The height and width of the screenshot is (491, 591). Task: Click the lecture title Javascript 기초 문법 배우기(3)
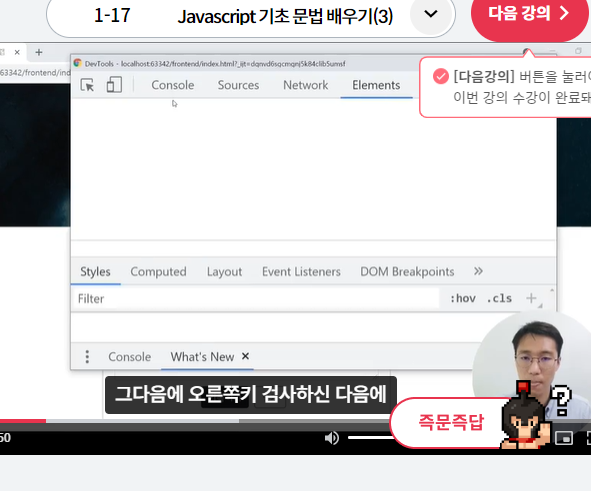pos(285,16)
